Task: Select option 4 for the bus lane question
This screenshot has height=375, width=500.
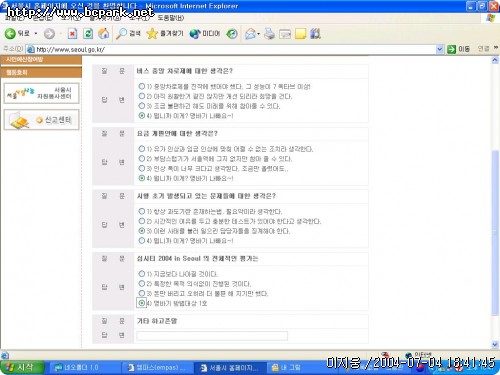Action: 141,115
